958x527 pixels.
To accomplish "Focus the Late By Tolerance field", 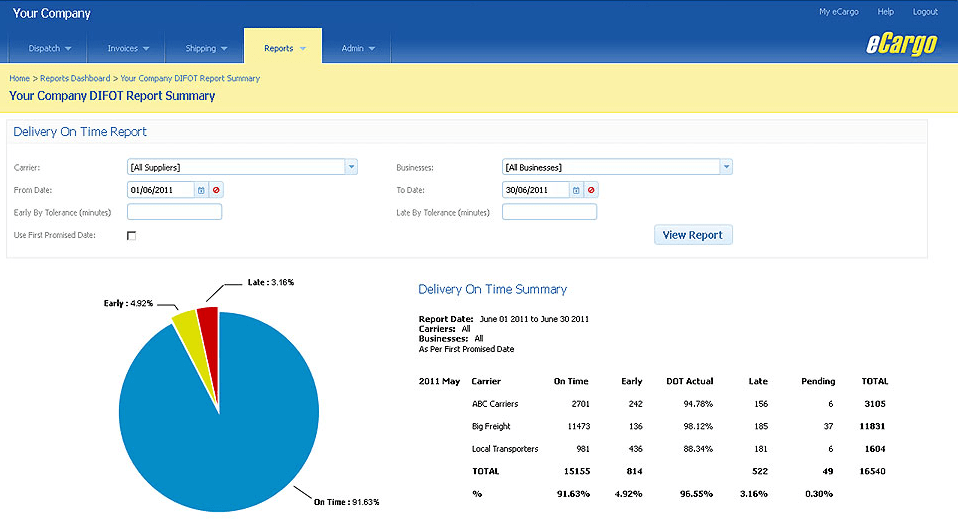I will pos(549,212).
